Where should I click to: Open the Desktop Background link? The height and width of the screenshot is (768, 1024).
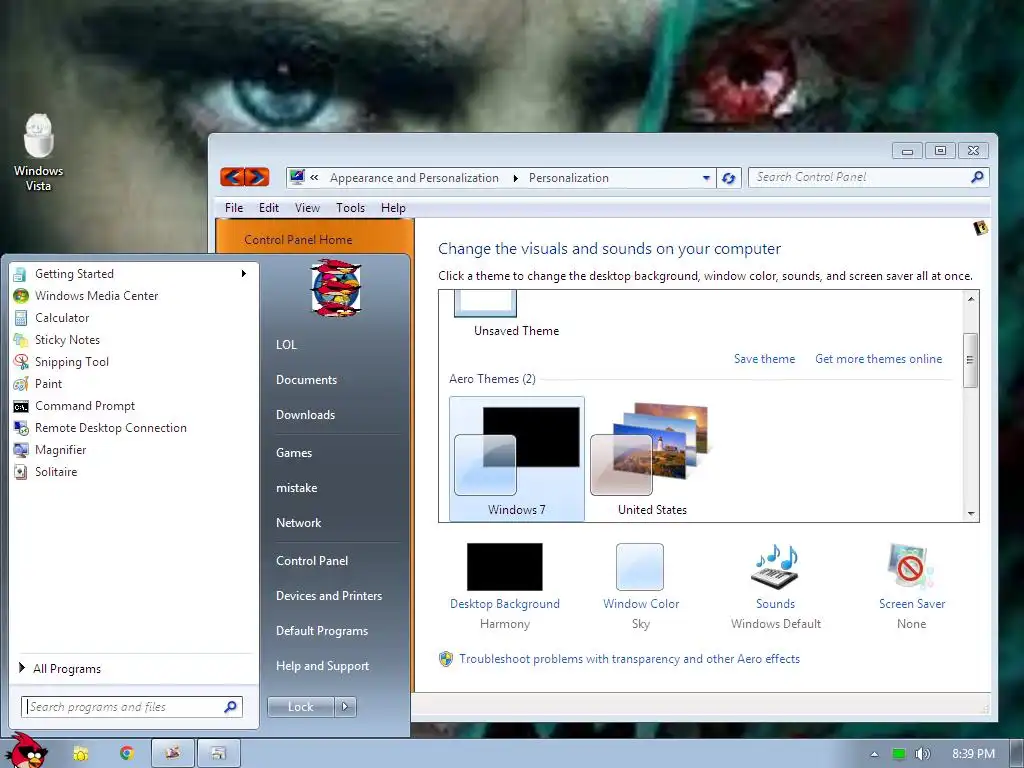tap(505, 604)
